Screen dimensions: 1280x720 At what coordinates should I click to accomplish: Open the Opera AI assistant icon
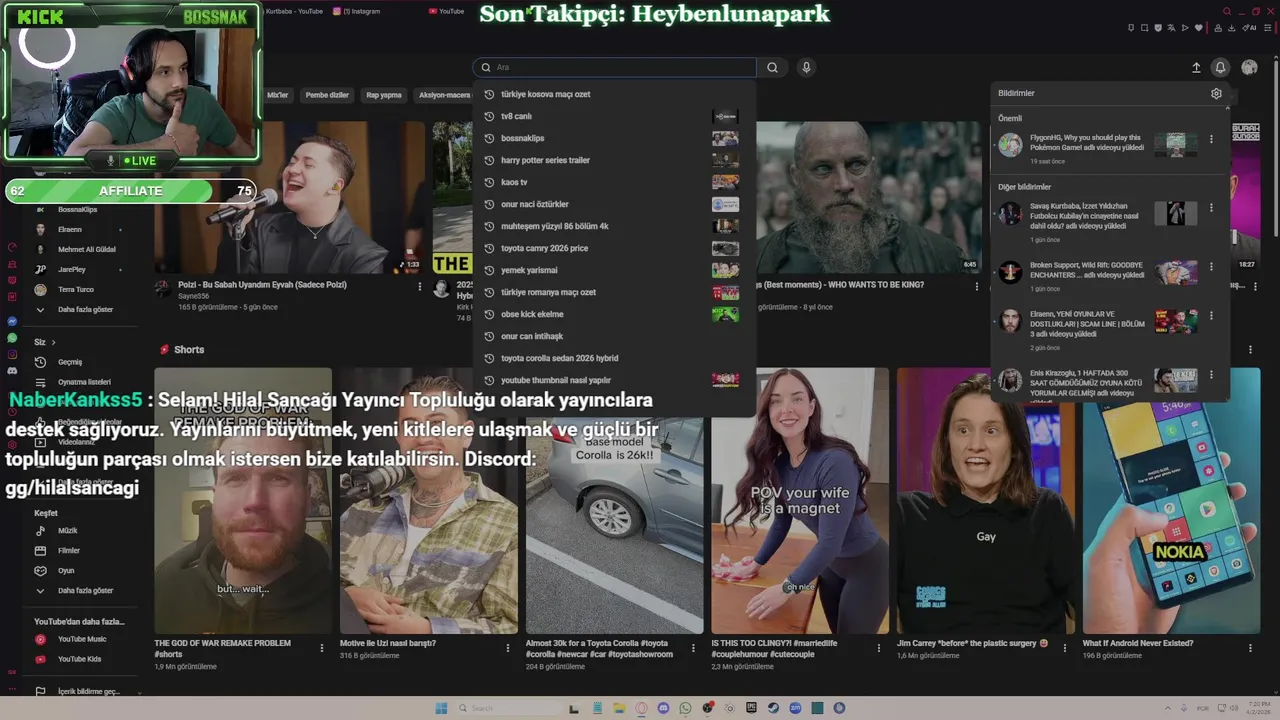(1249, 28)
